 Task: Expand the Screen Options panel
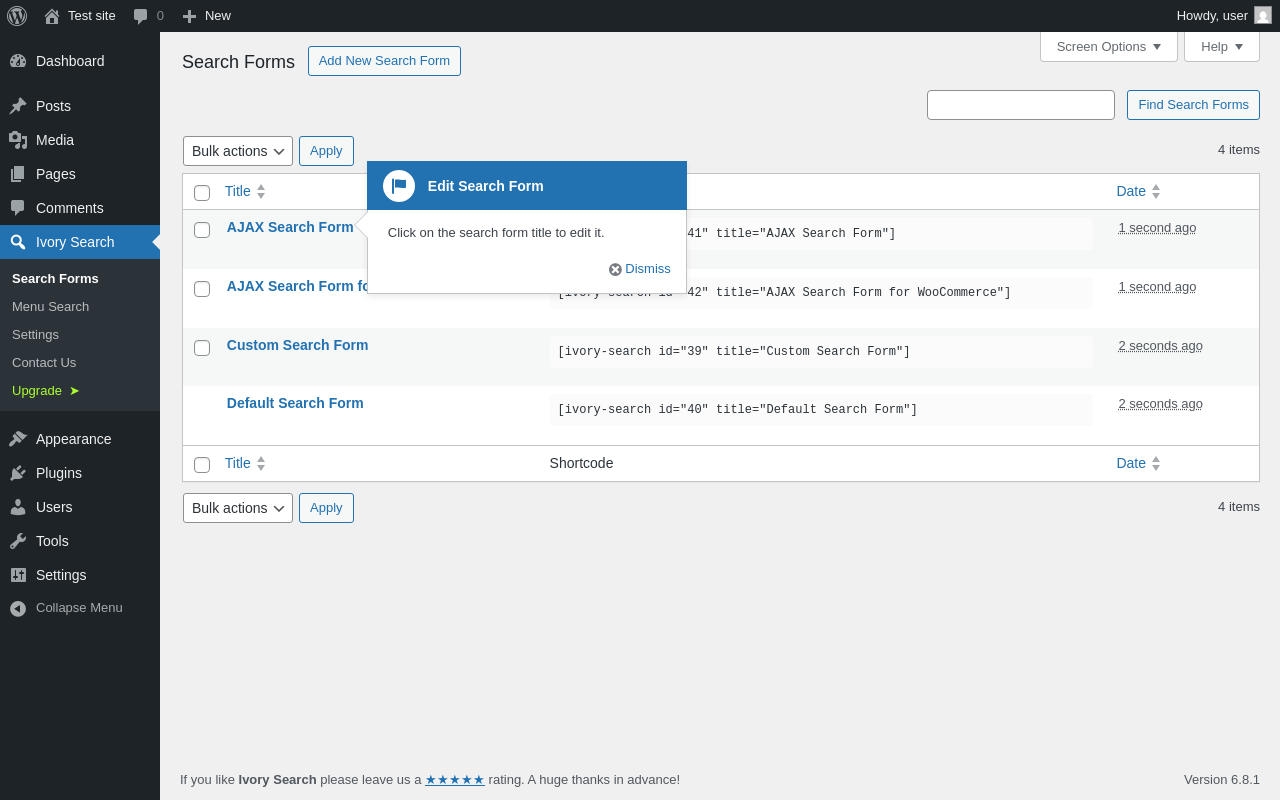[x=1109, y=46]
